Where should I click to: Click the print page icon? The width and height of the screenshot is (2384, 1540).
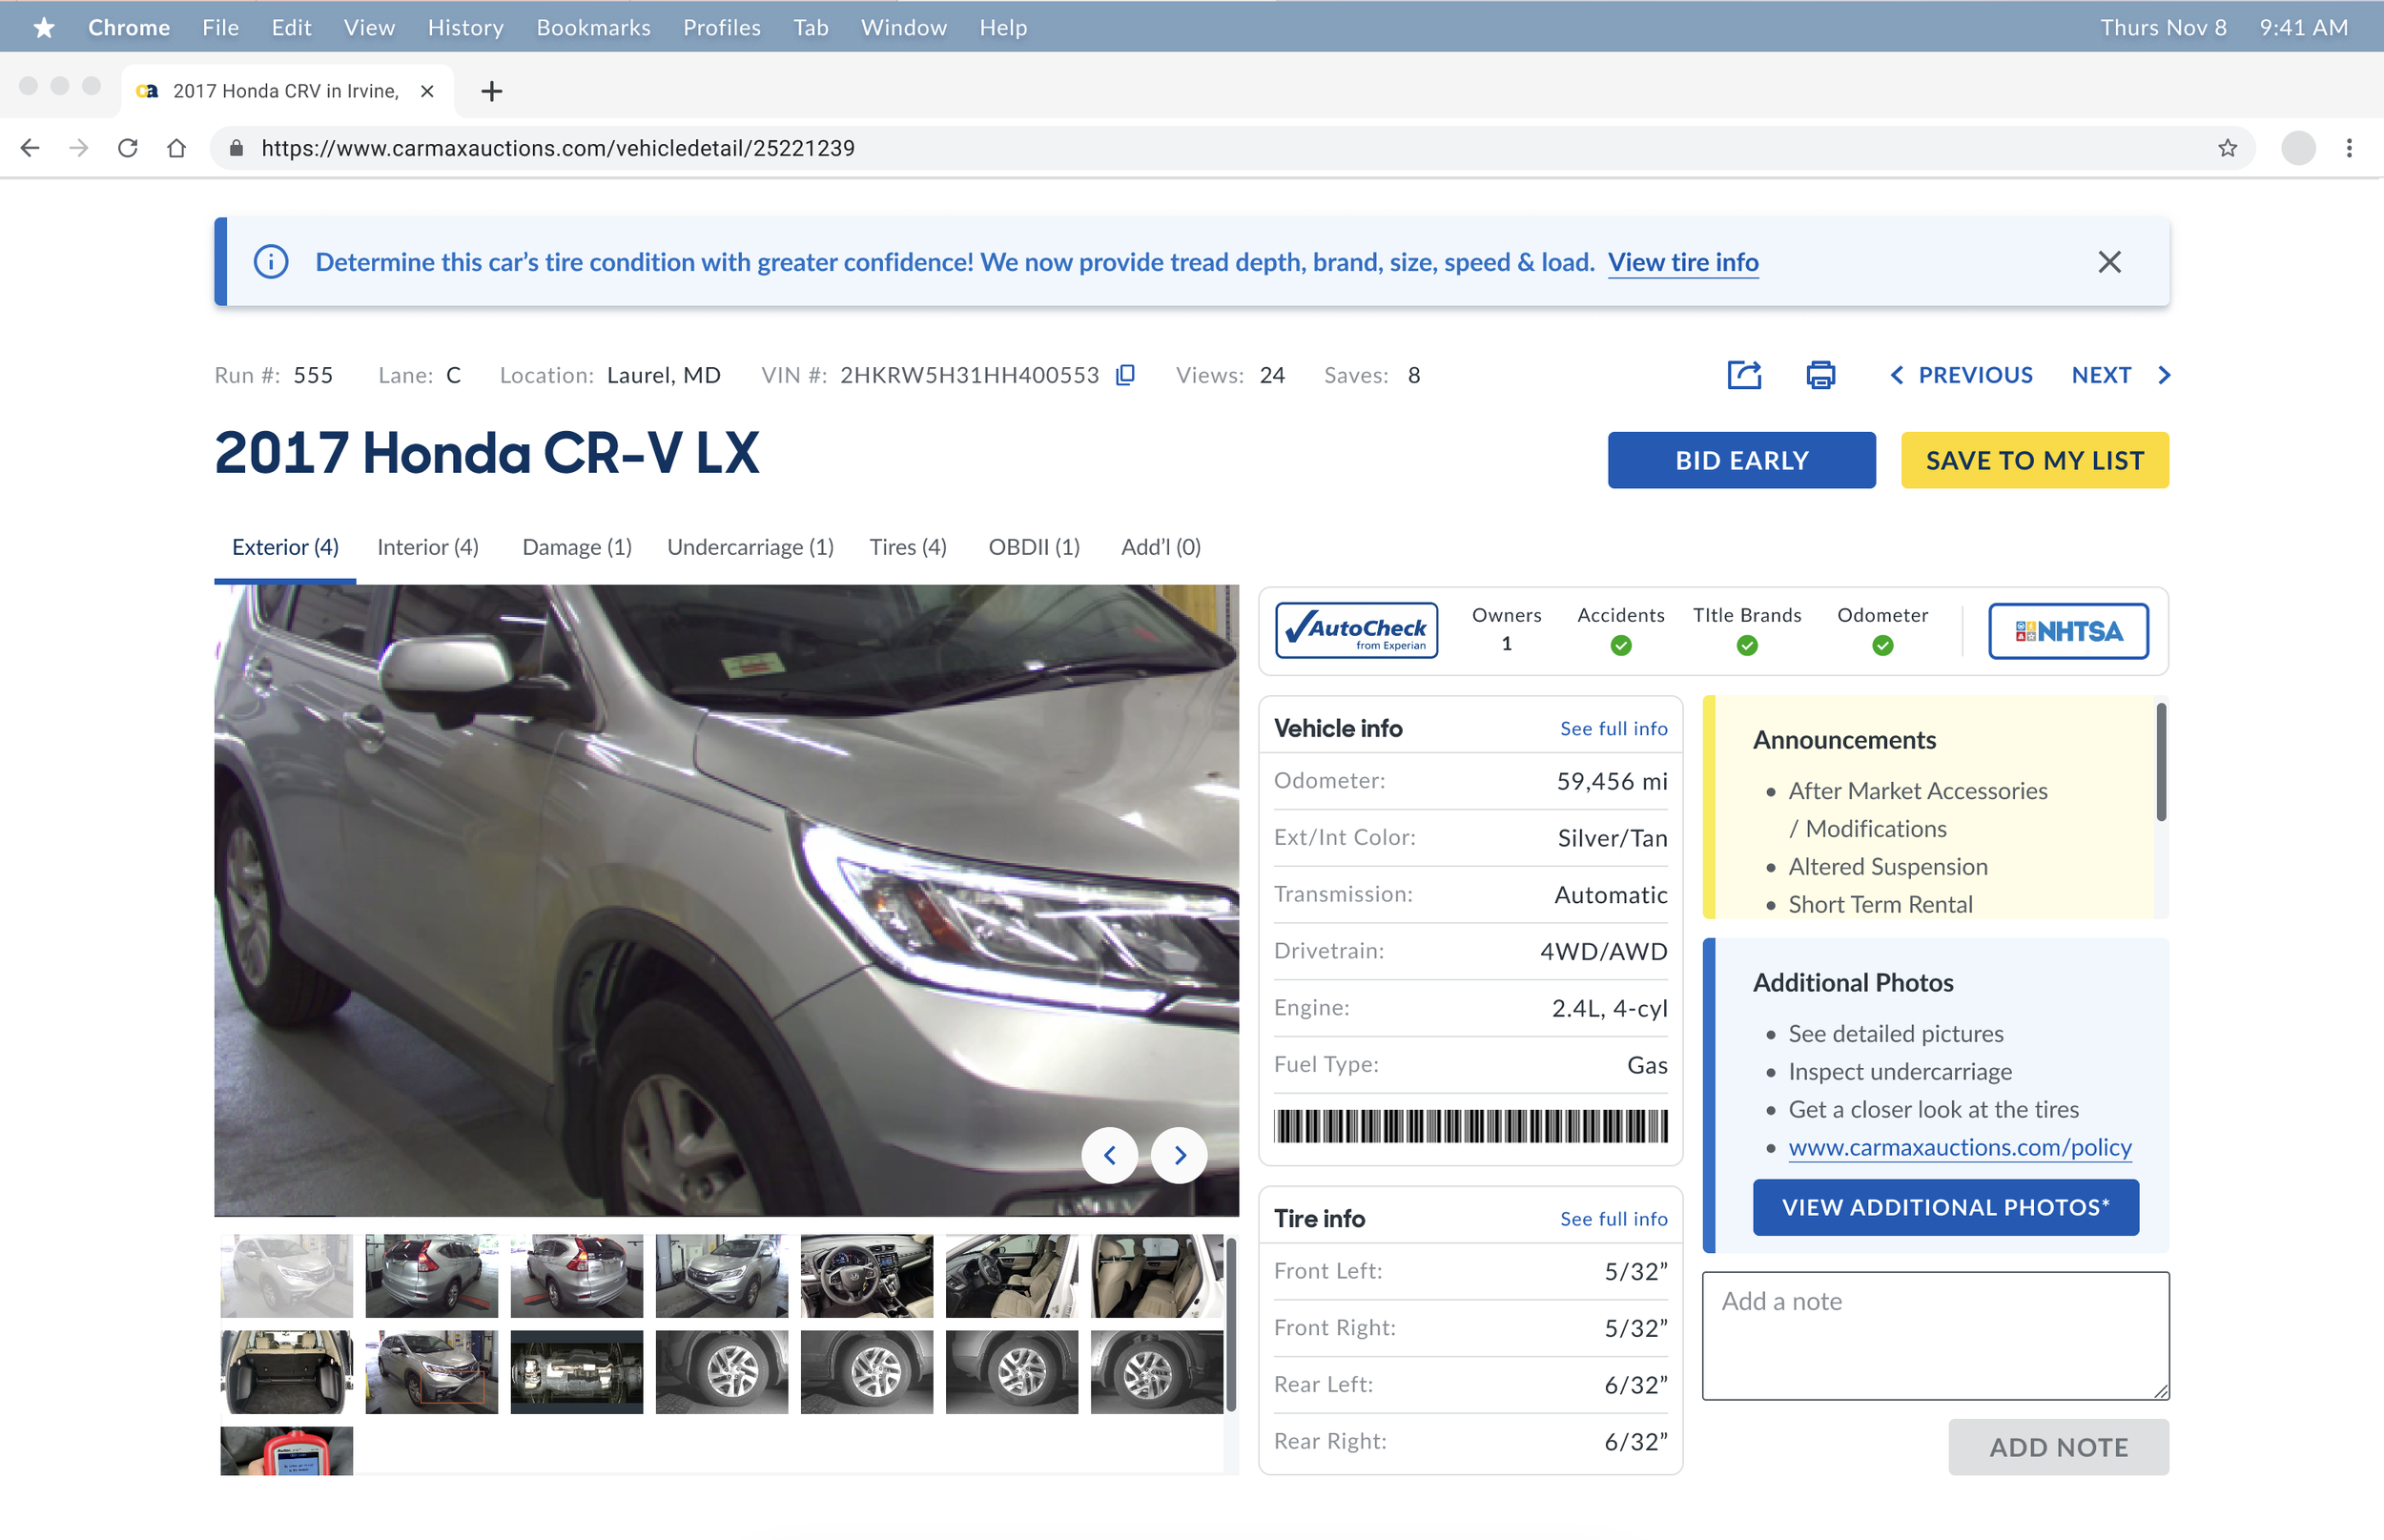(1820, 375)
